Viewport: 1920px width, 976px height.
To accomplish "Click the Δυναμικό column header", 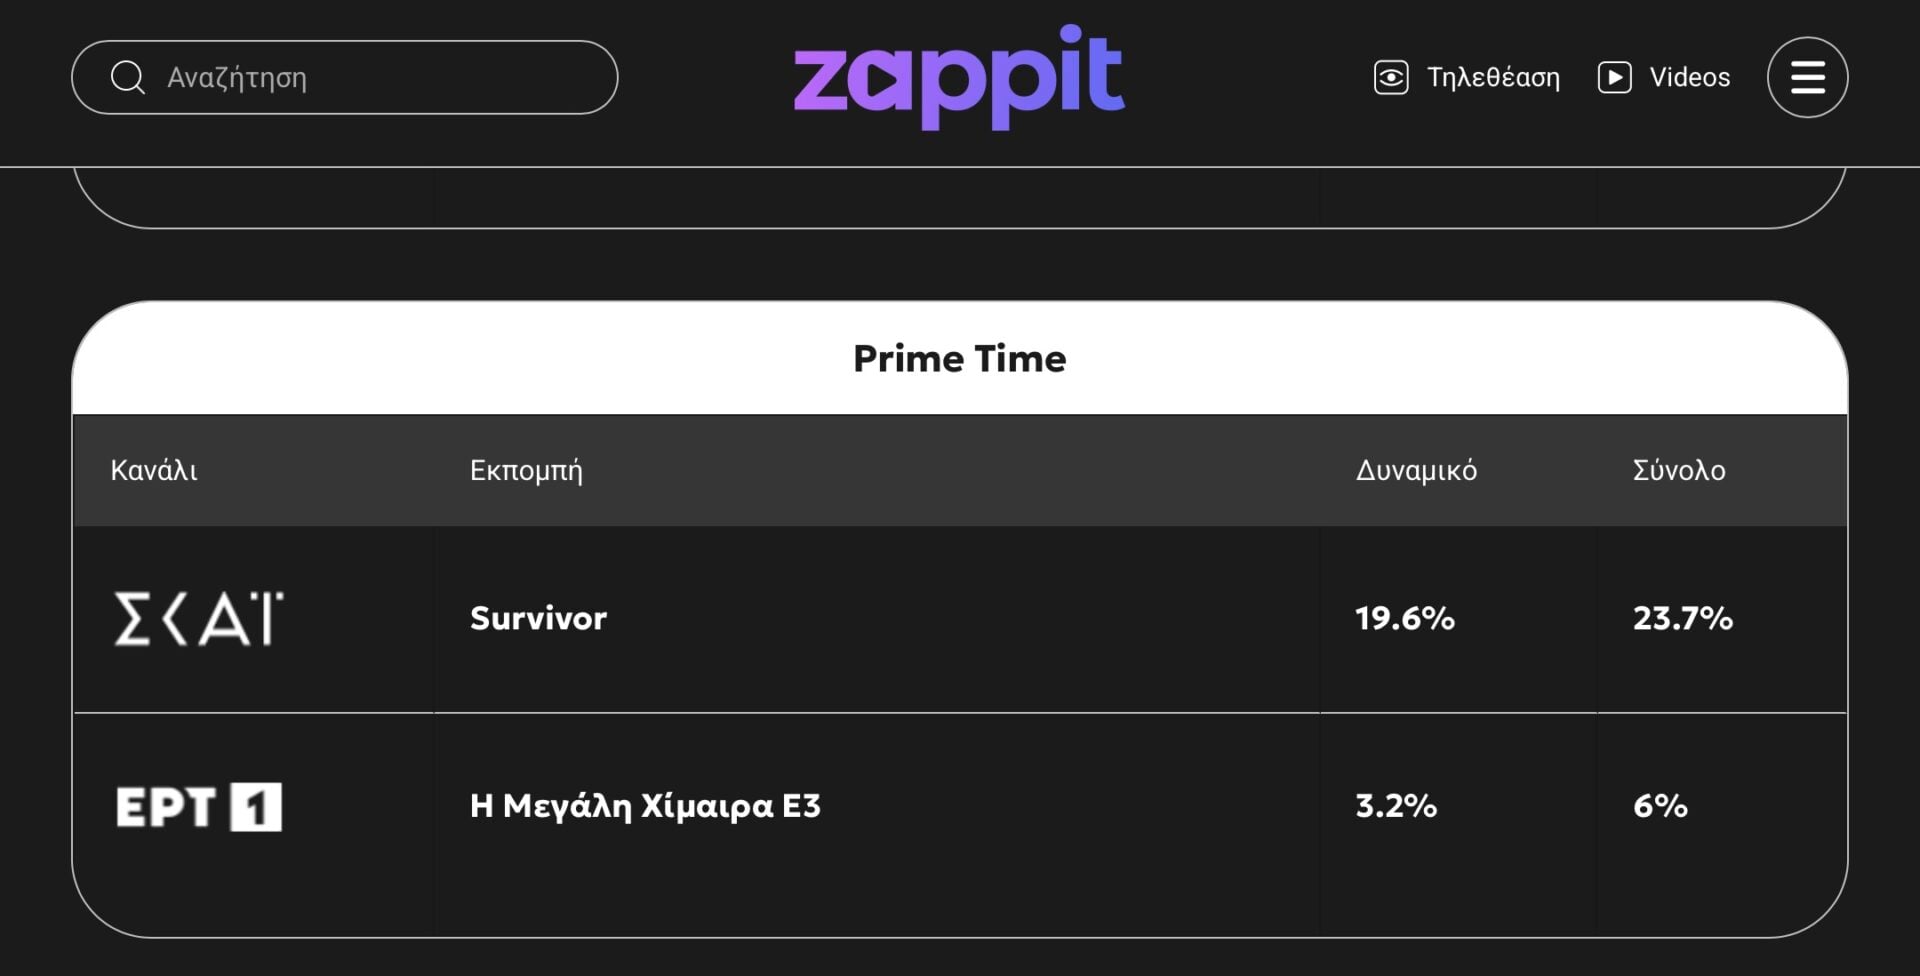I will click(1416, 470).
